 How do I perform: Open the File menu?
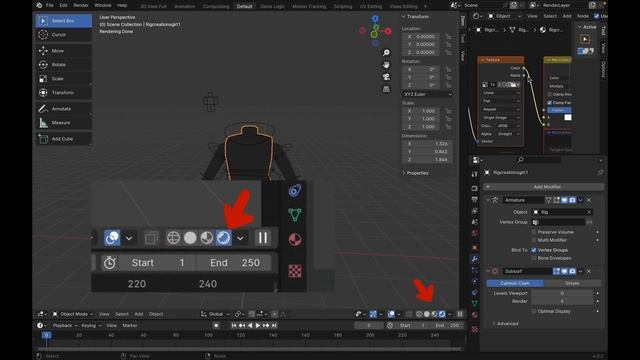click(x=50, y=5)
